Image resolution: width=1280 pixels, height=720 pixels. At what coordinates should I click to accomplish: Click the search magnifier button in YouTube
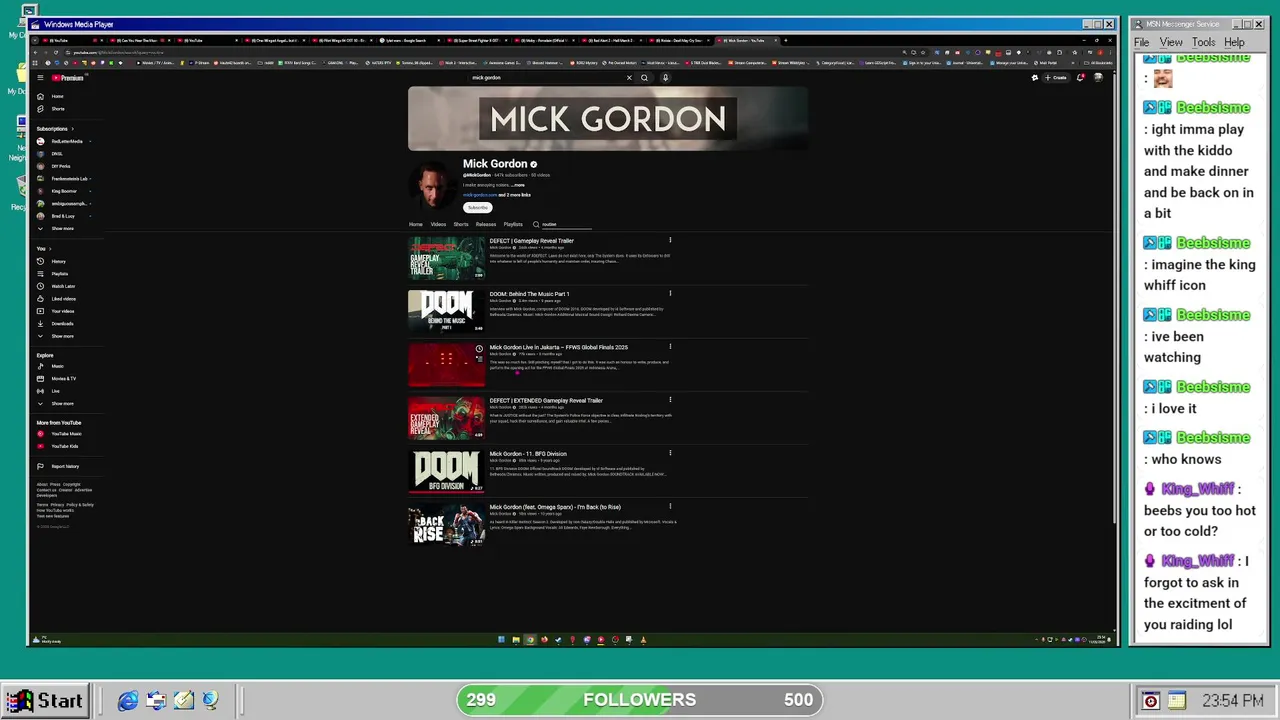tap(645, 77)
